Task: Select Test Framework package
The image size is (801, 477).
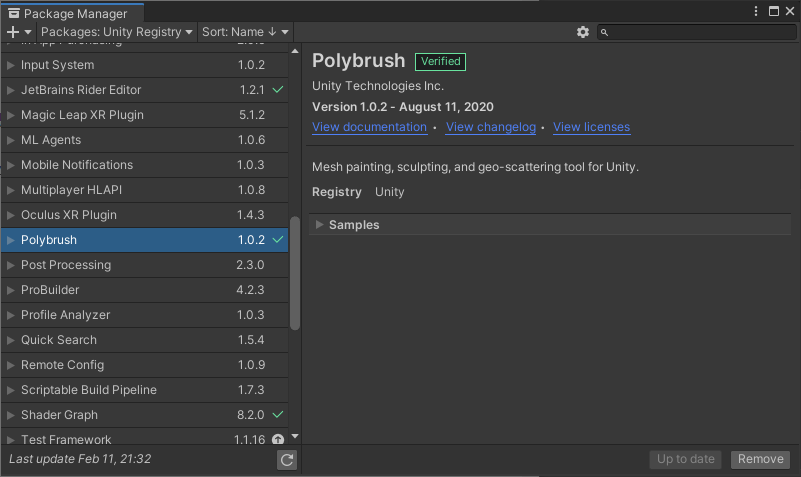Action: click(145, 437)
